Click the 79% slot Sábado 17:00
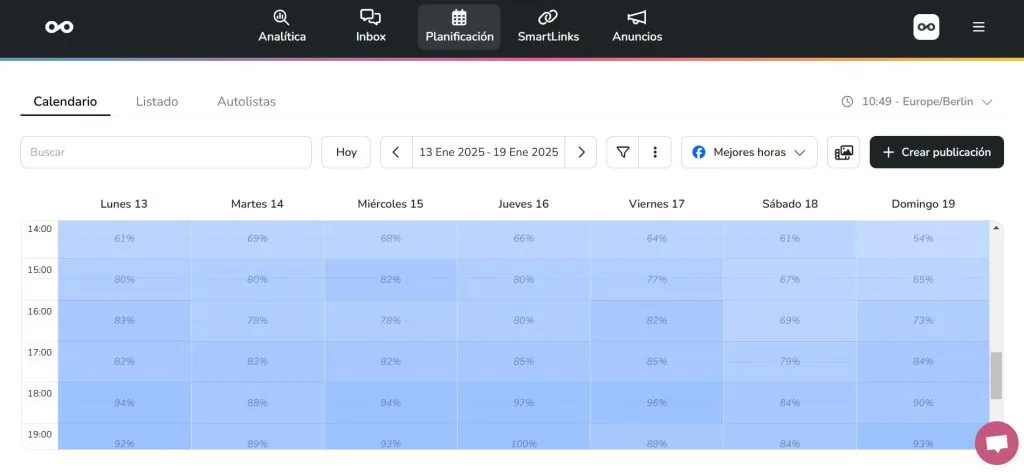1024x472 pixels. 790,362
